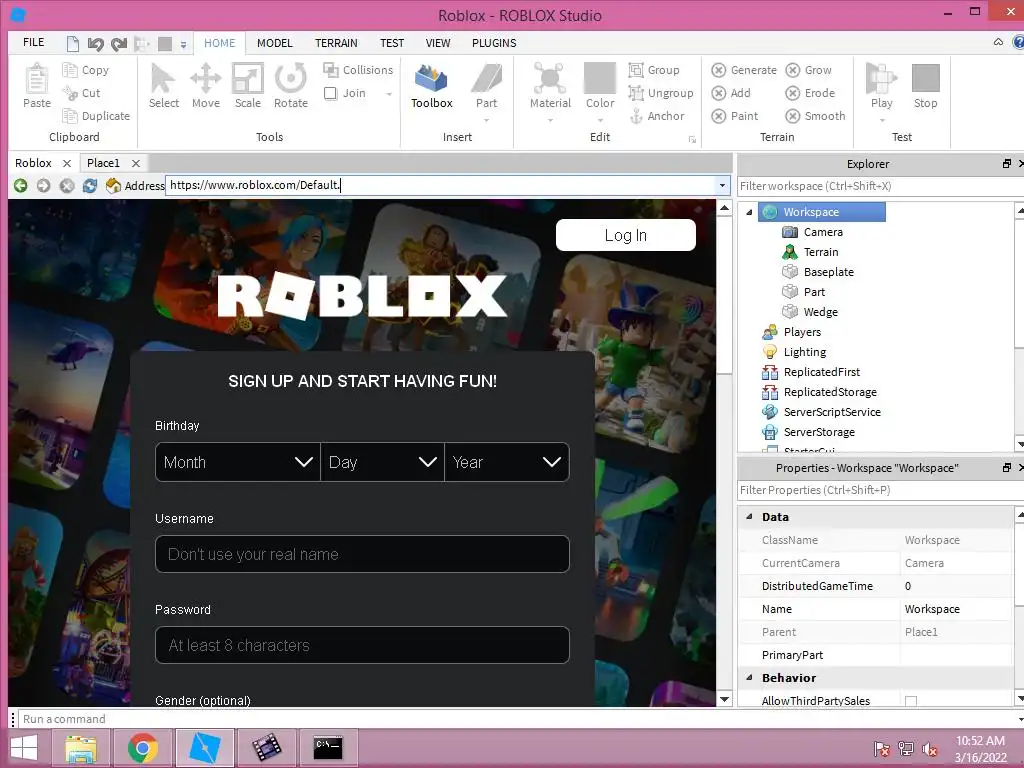Switch to the TERRAIN ribbon tab
This screenshot has width=1024, height=768.
pyautogui.click(x=336, y=43)
